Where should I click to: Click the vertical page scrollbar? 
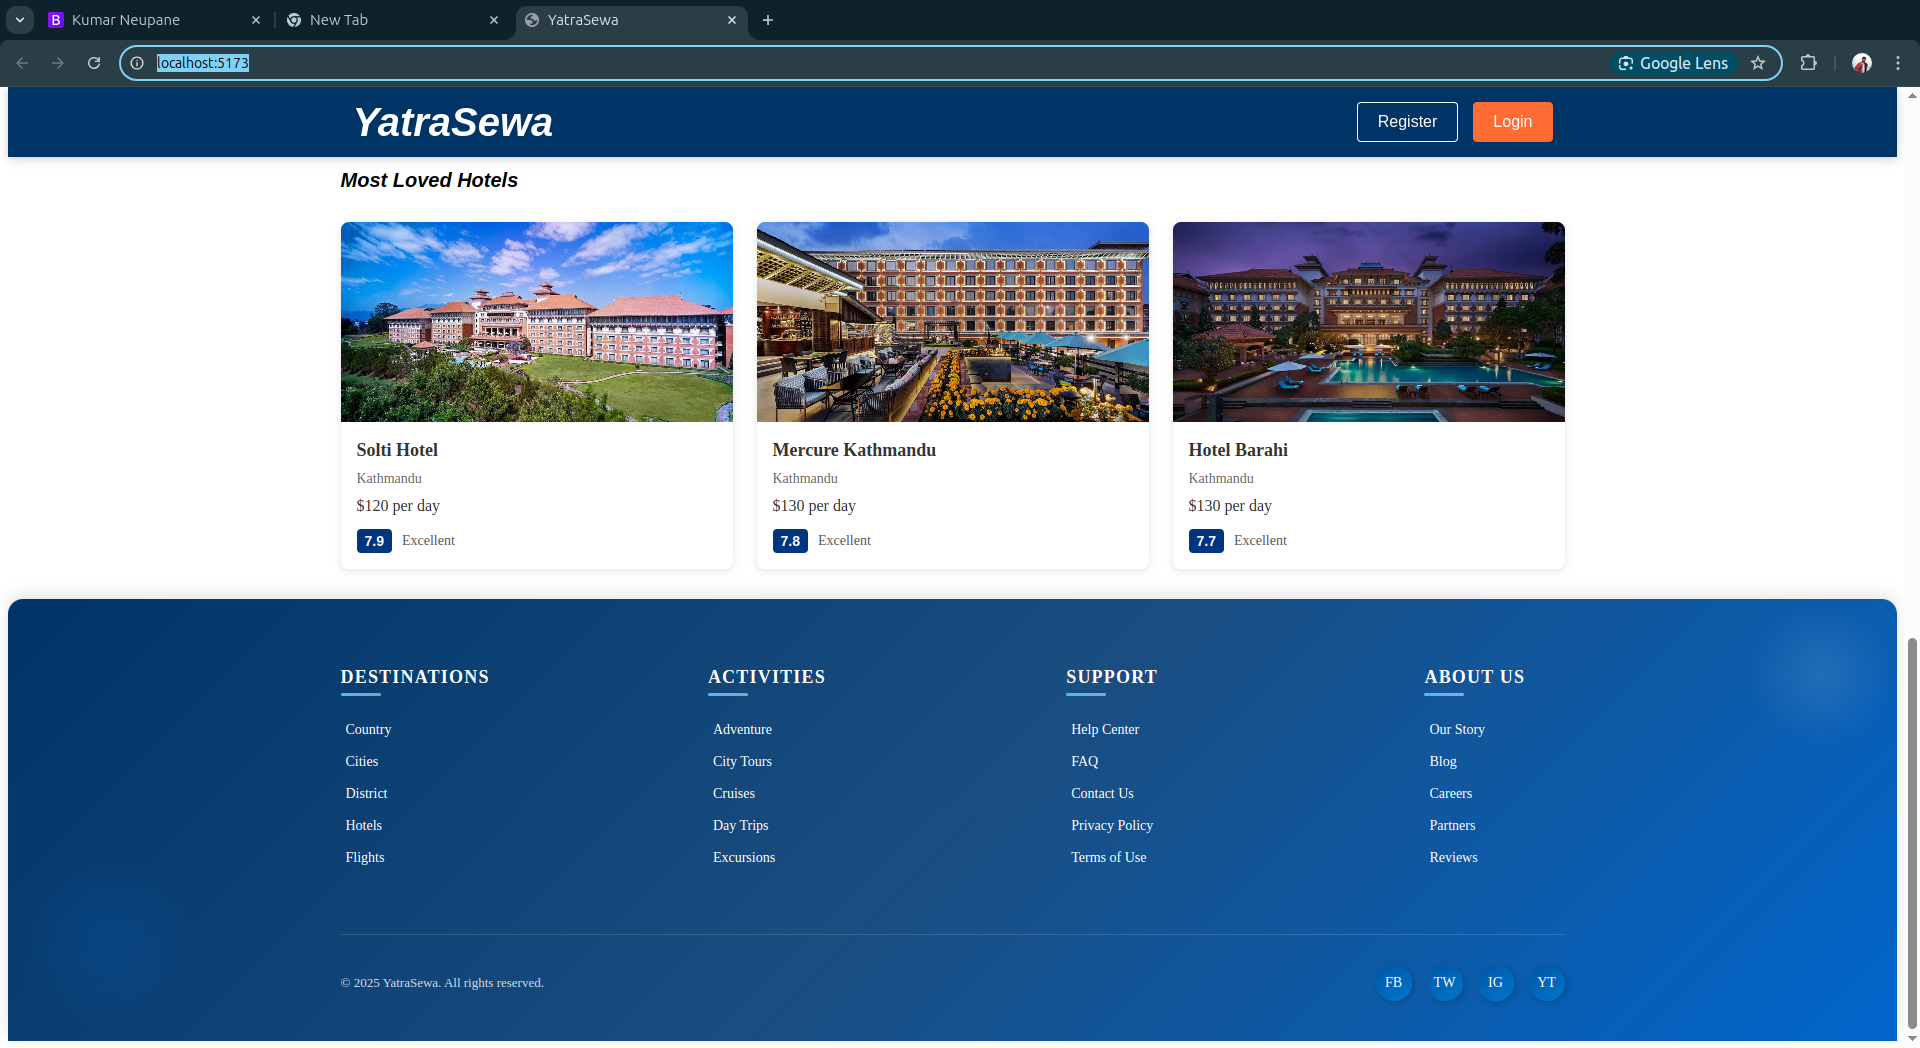1912,830
